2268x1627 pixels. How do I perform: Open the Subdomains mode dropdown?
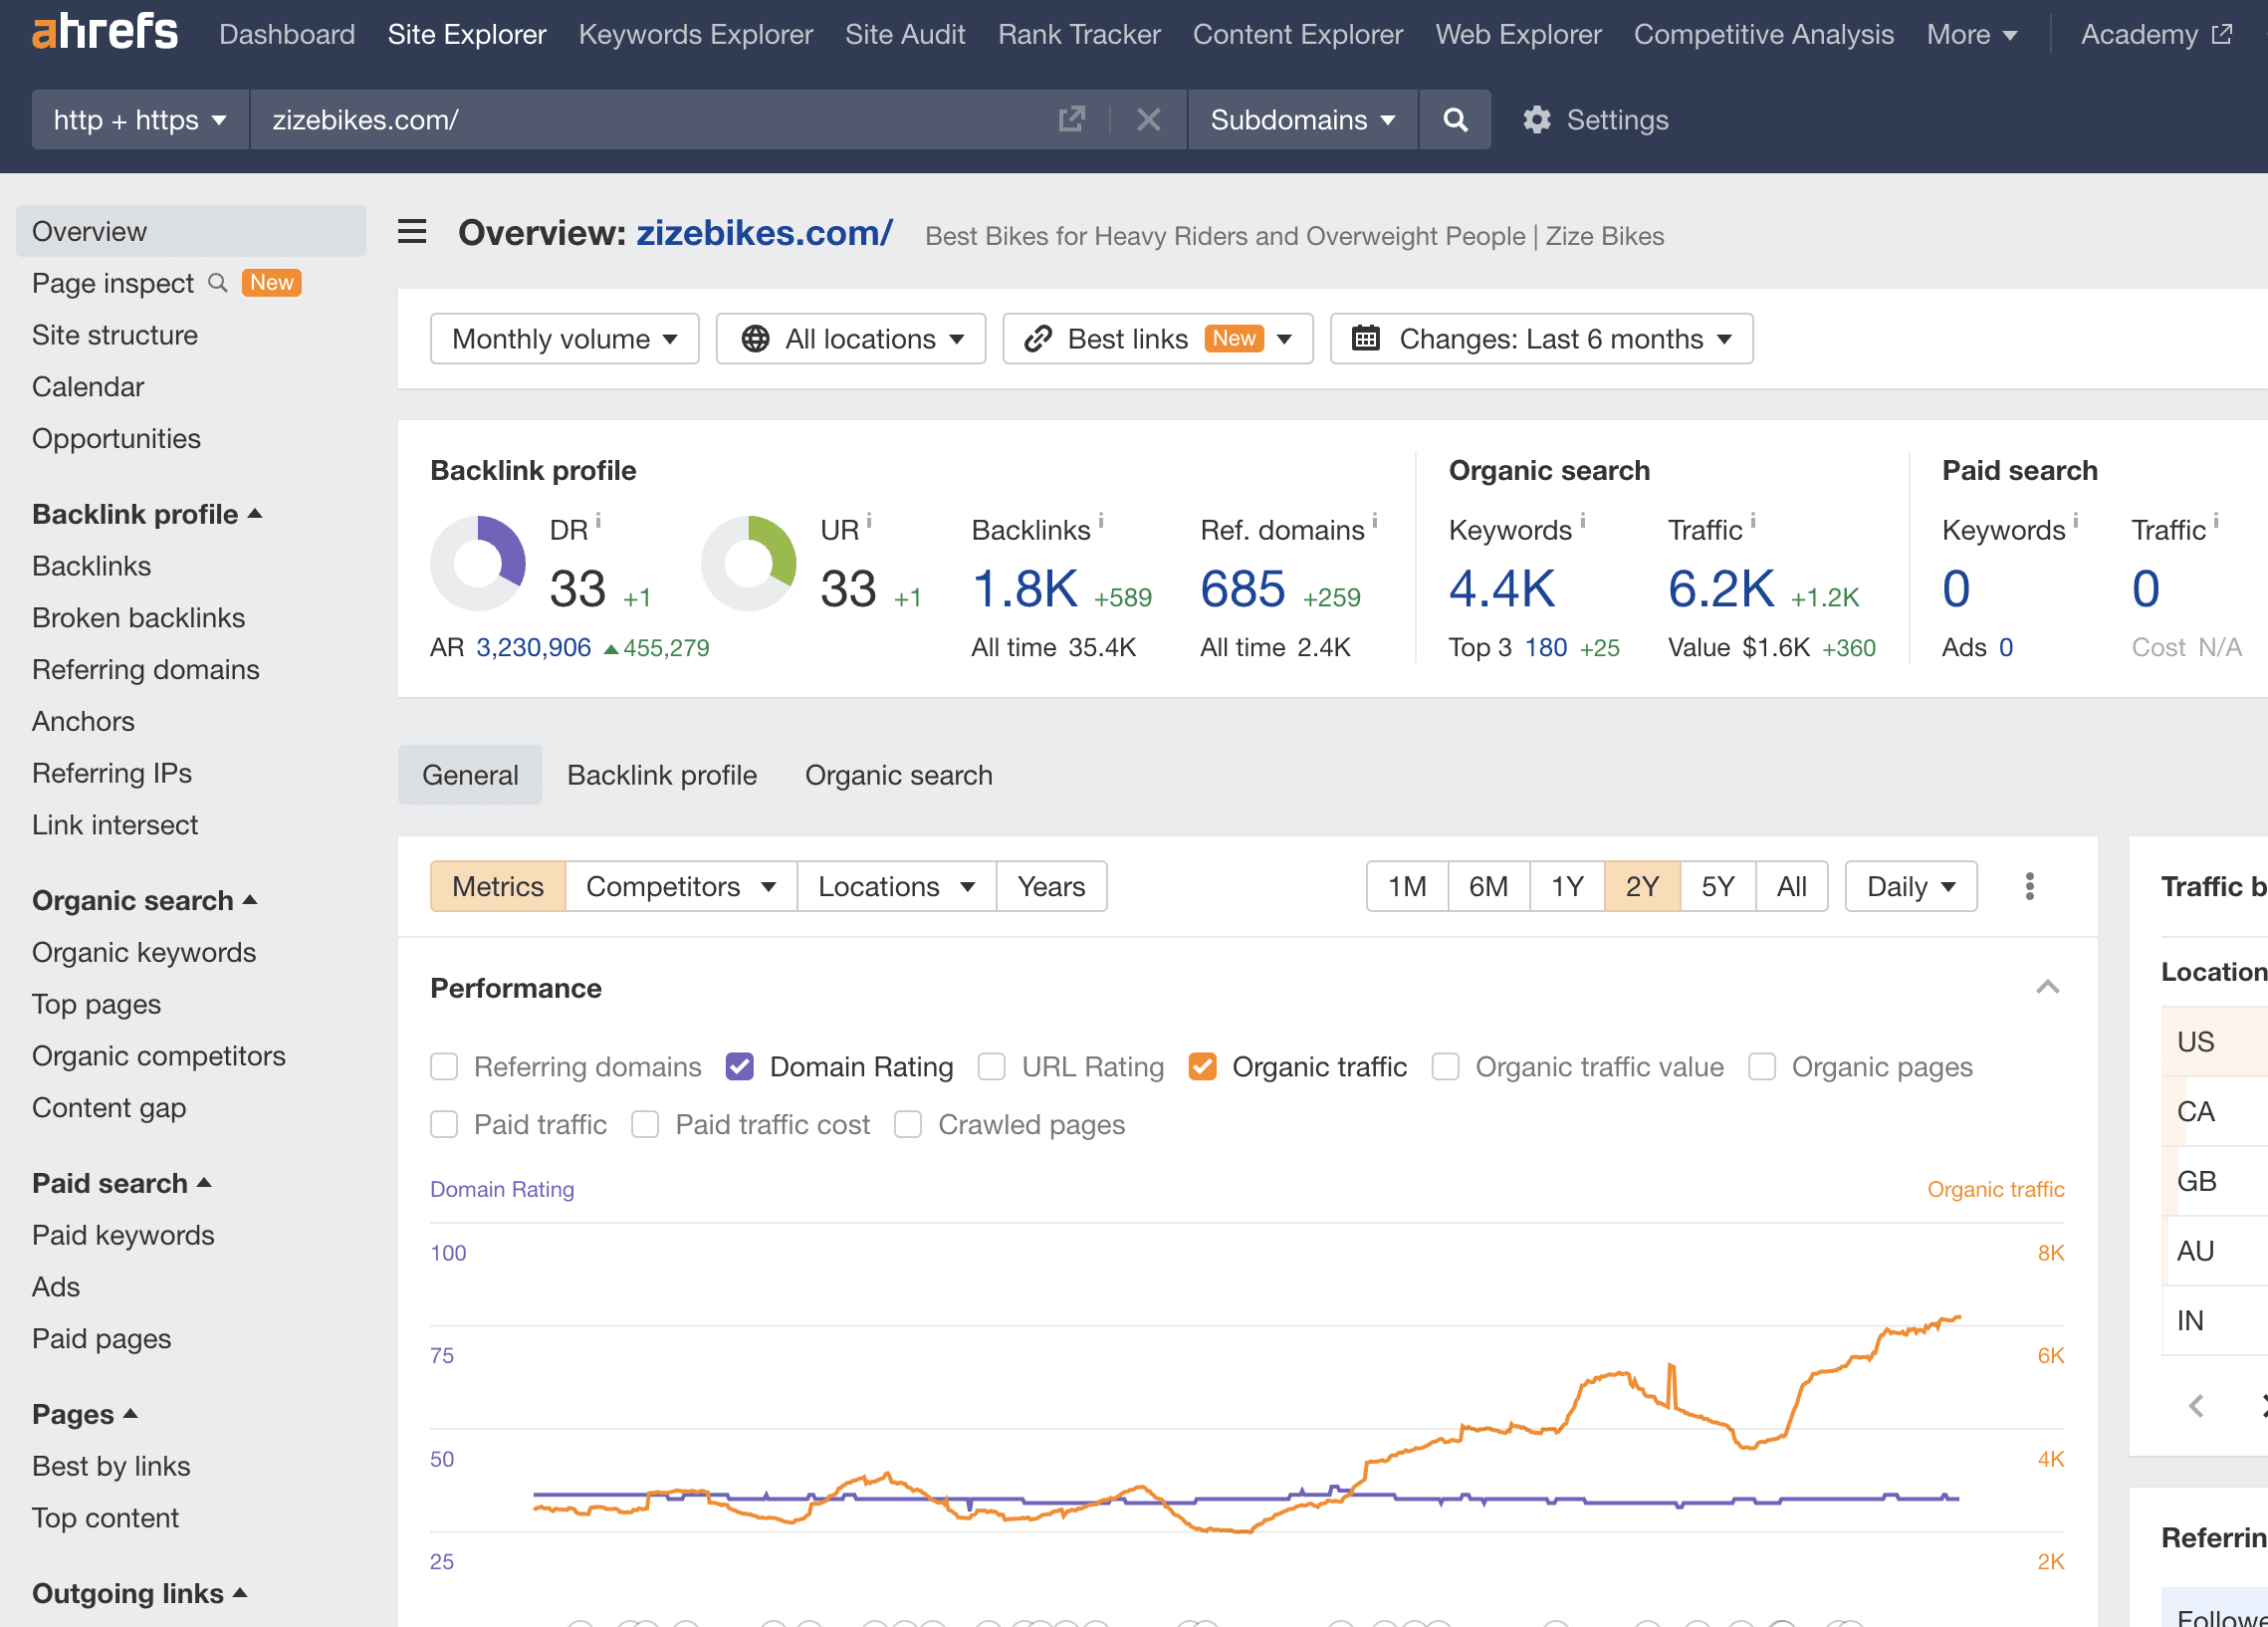(1302, 120)
